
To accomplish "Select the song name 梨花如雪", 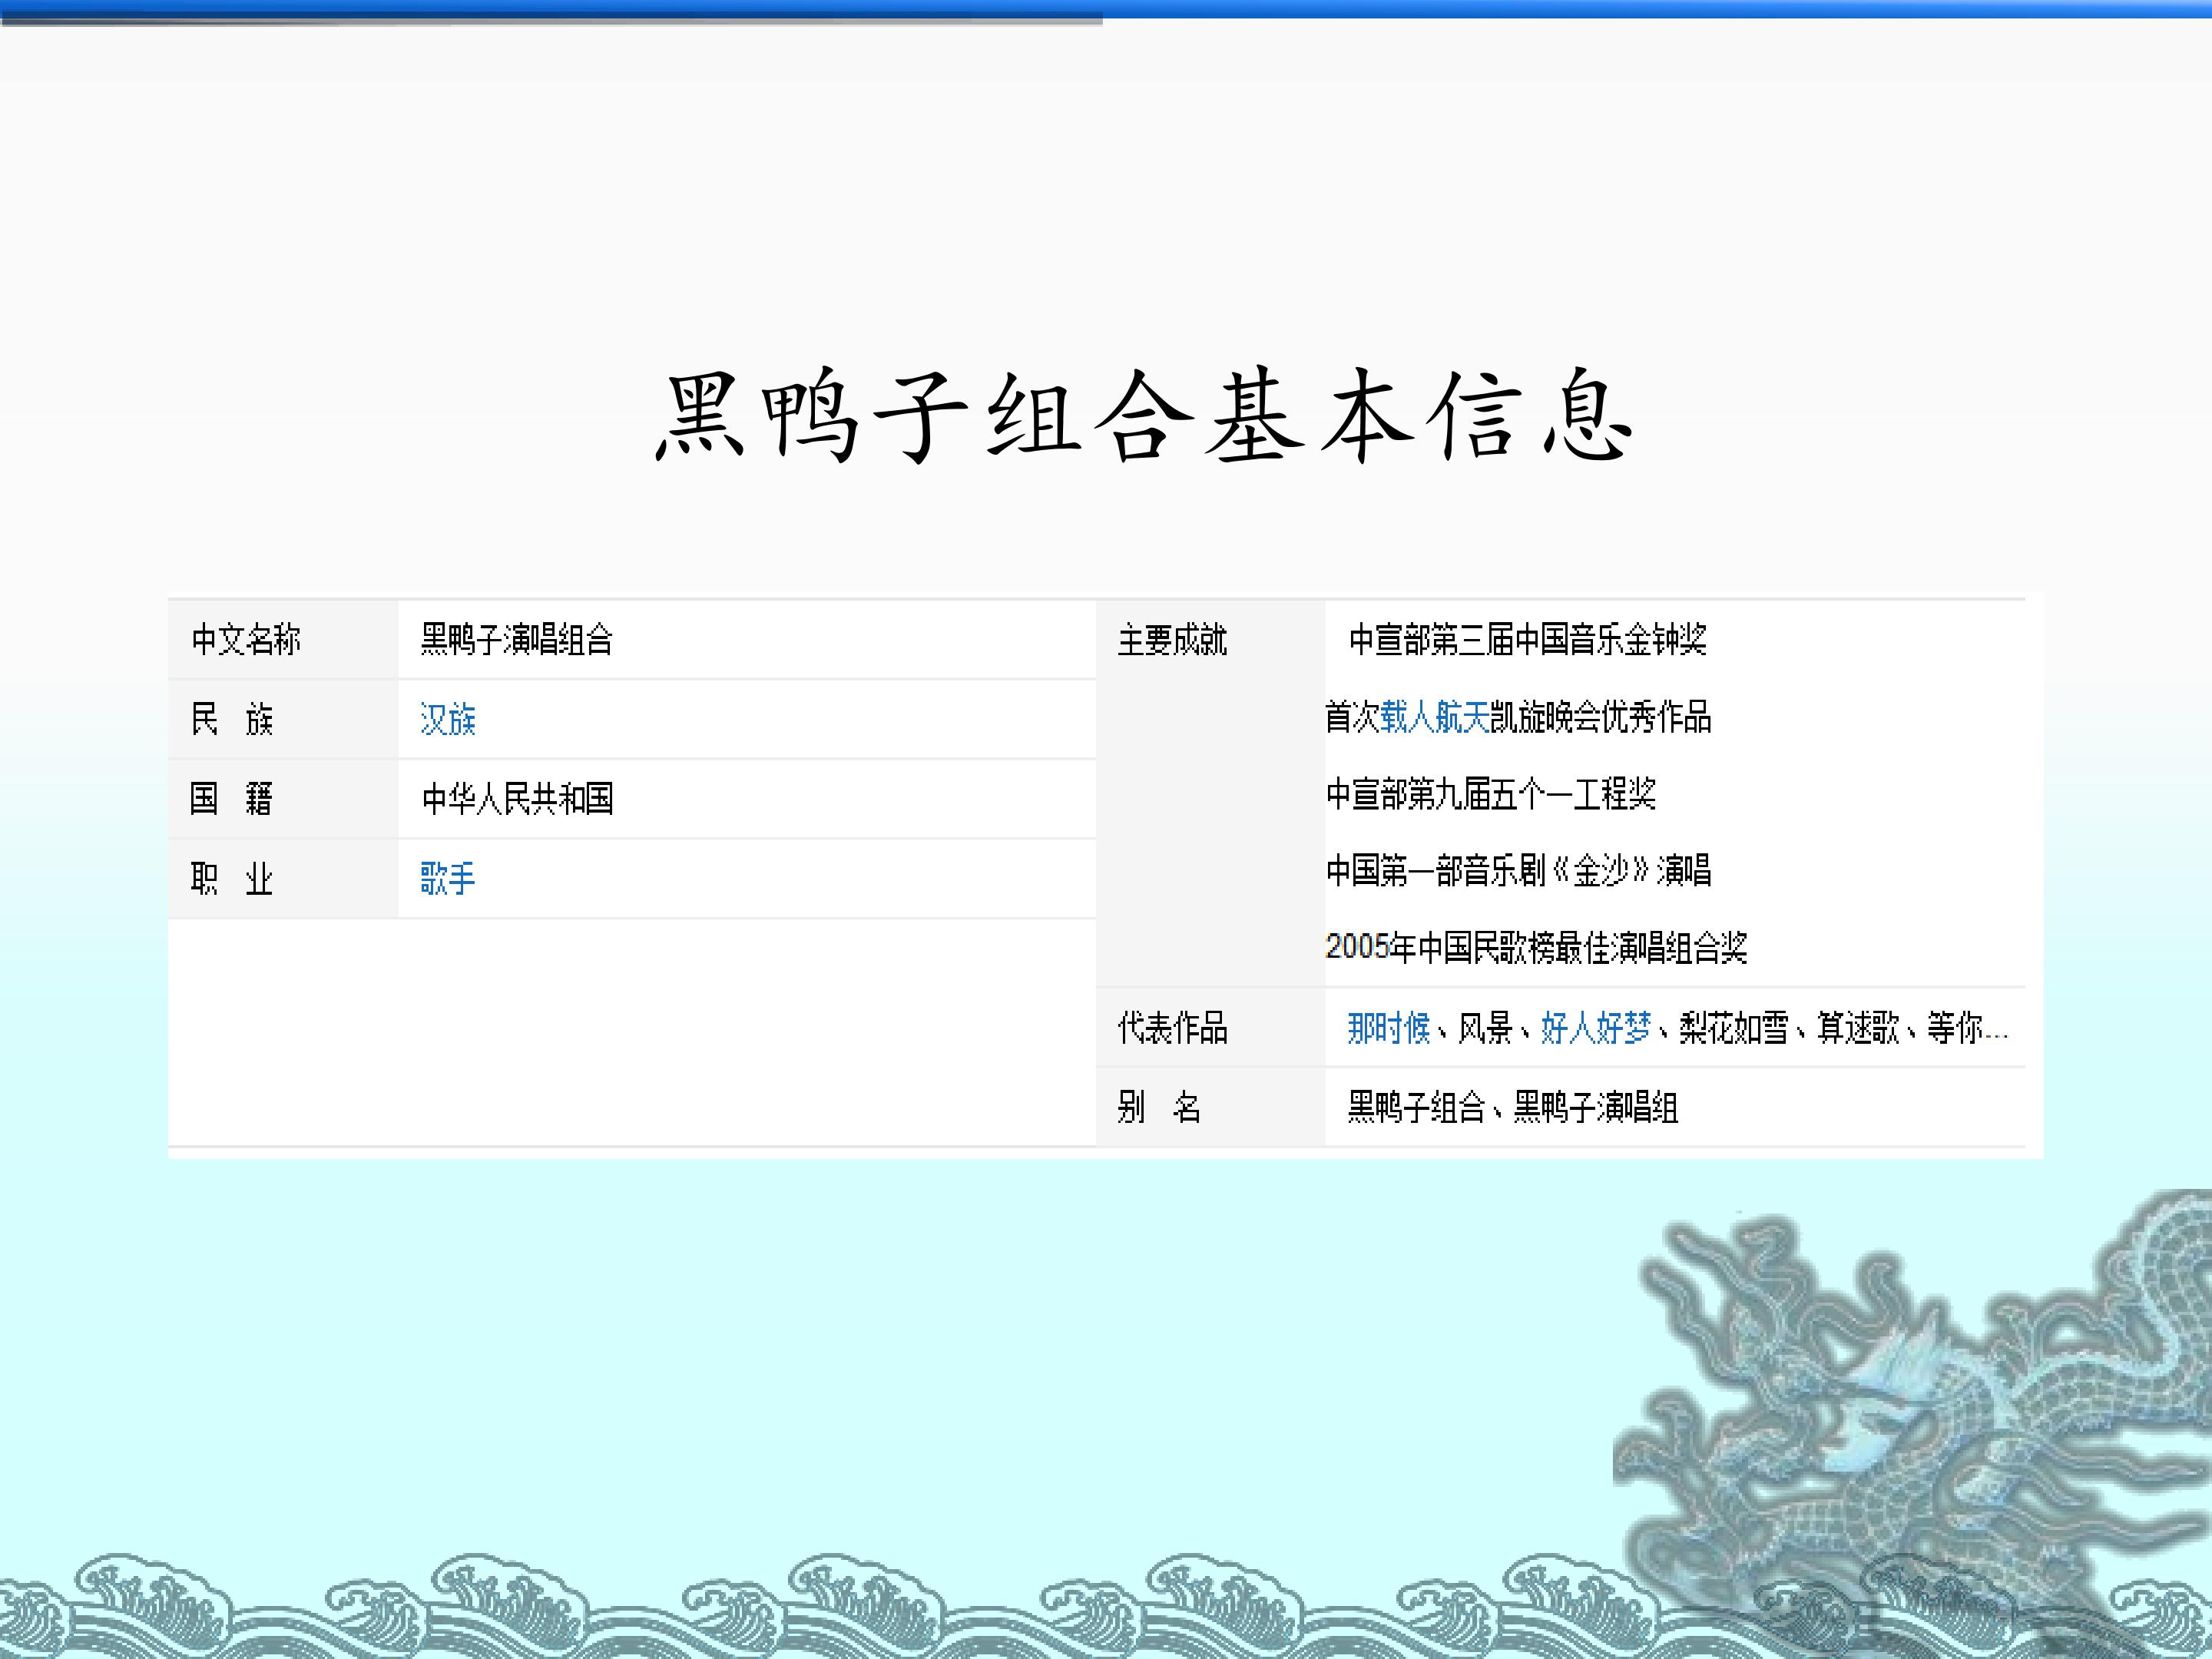I will pyautogui.click(x=1733, y=1027).
